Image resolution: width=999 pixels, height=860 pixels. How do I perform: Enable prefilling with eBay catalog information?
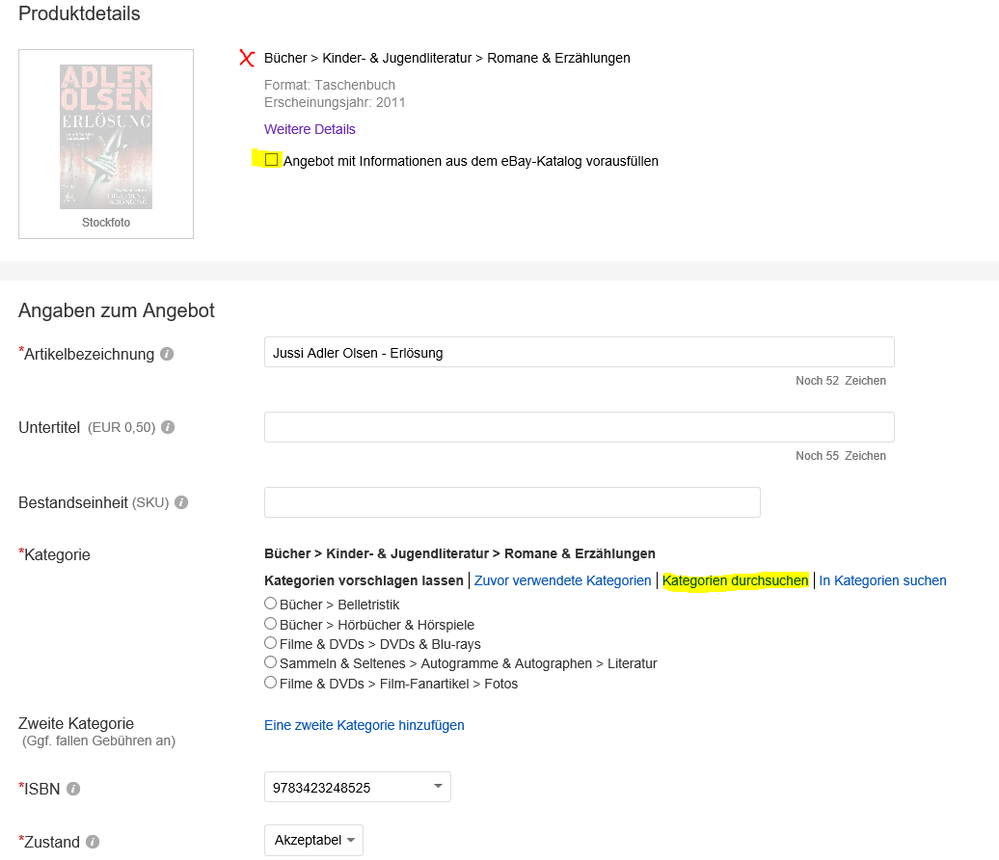pyautogui.click(x=271, y=160)
